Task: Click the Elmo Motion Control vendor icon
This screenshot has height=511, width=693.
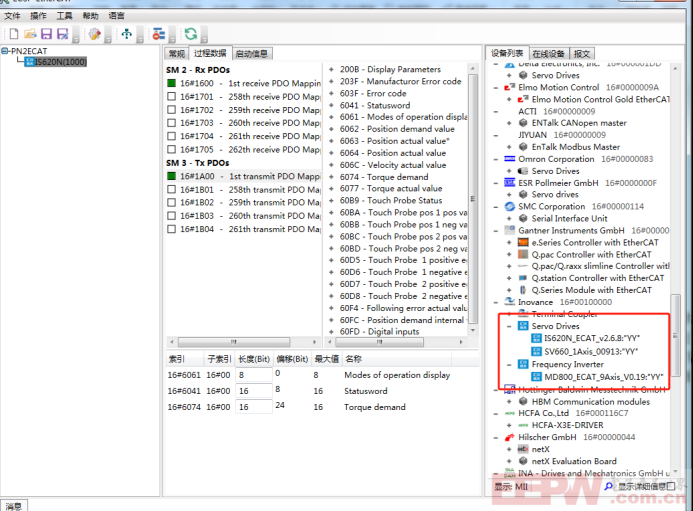Action: click(510, 87)
